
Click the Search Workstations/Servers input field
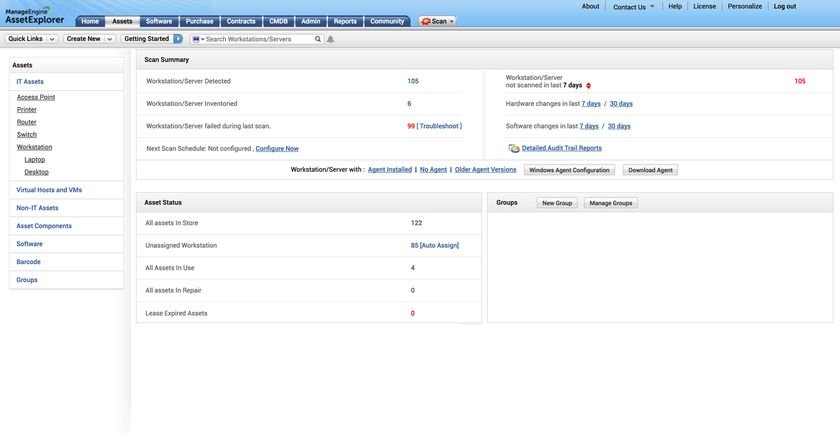pyautogui.click(x=259, y=39)
